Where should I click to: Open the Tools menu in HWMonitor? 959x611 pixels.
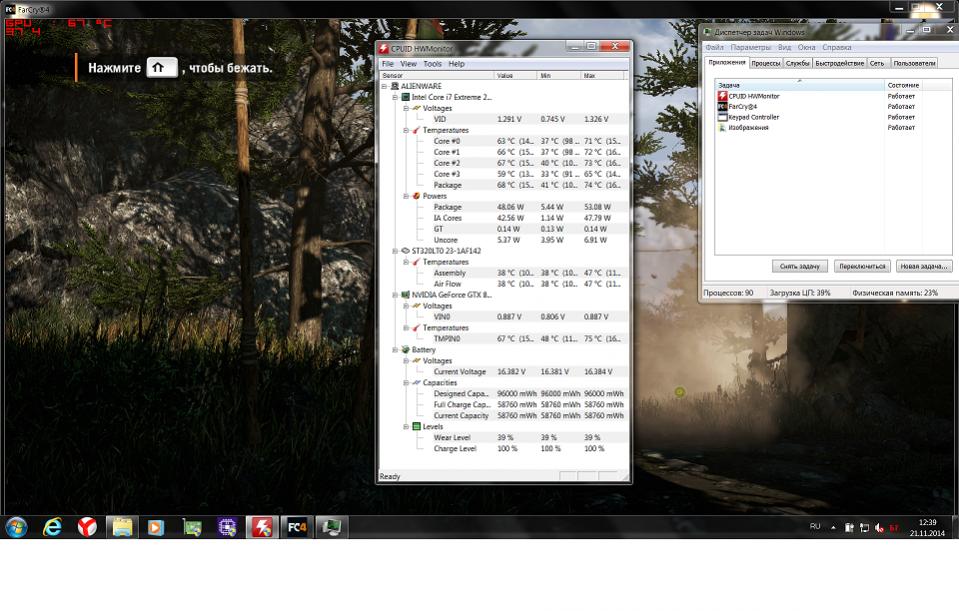tap(432, 64)
